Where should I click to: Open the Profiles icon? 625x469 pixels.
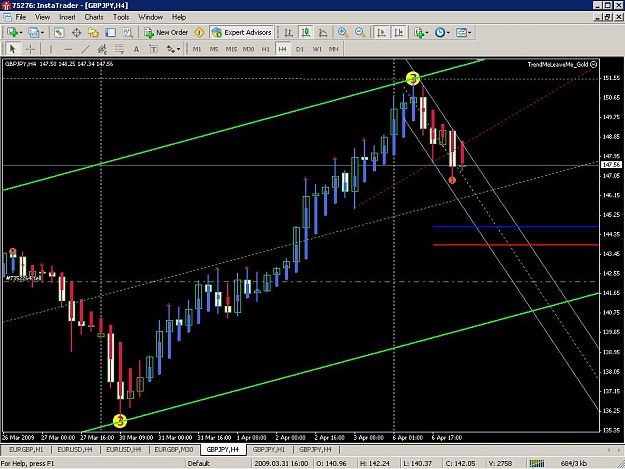[x=33, y=32]
